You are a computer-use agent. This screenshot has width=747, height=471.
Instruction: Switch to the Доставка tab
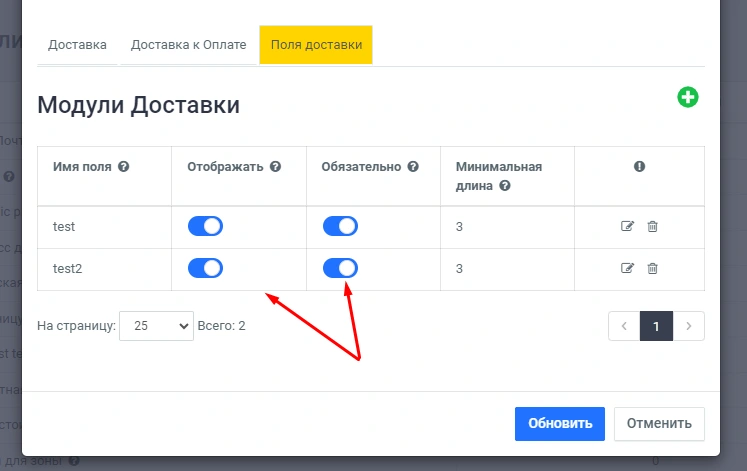pyautogui.click(x=77, y=45)
